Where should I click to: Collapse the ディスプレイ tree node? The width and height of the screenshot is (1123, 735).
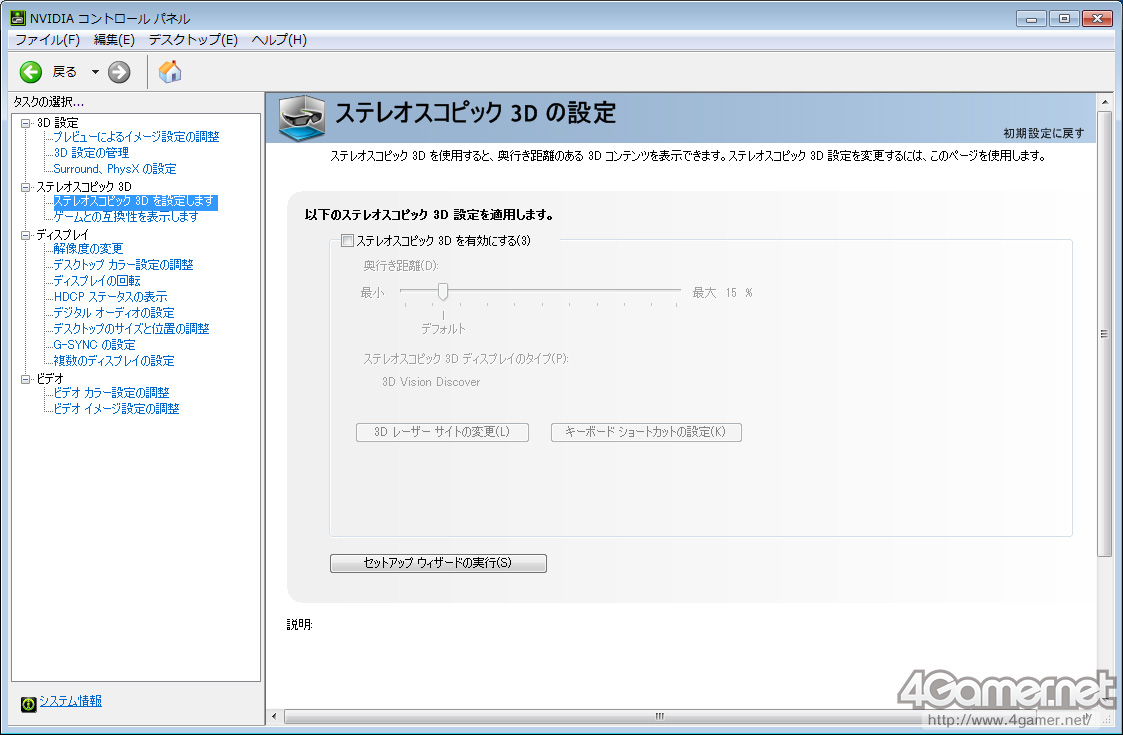pyautogui.click(x=26, y=235)
